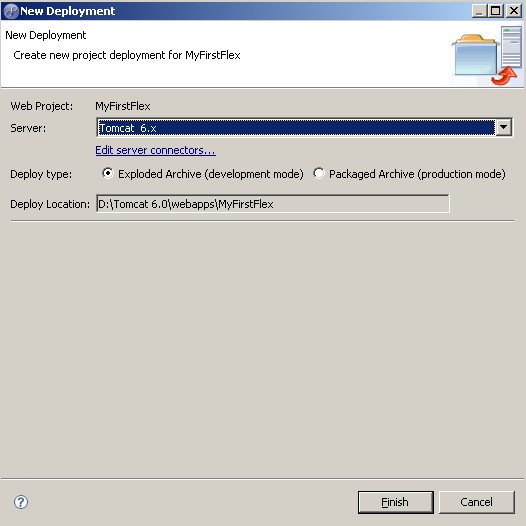Expand the Server dropdown arrow
Image resolution: width=526 pixels, height=526 pixels.
tap(504, 127)
